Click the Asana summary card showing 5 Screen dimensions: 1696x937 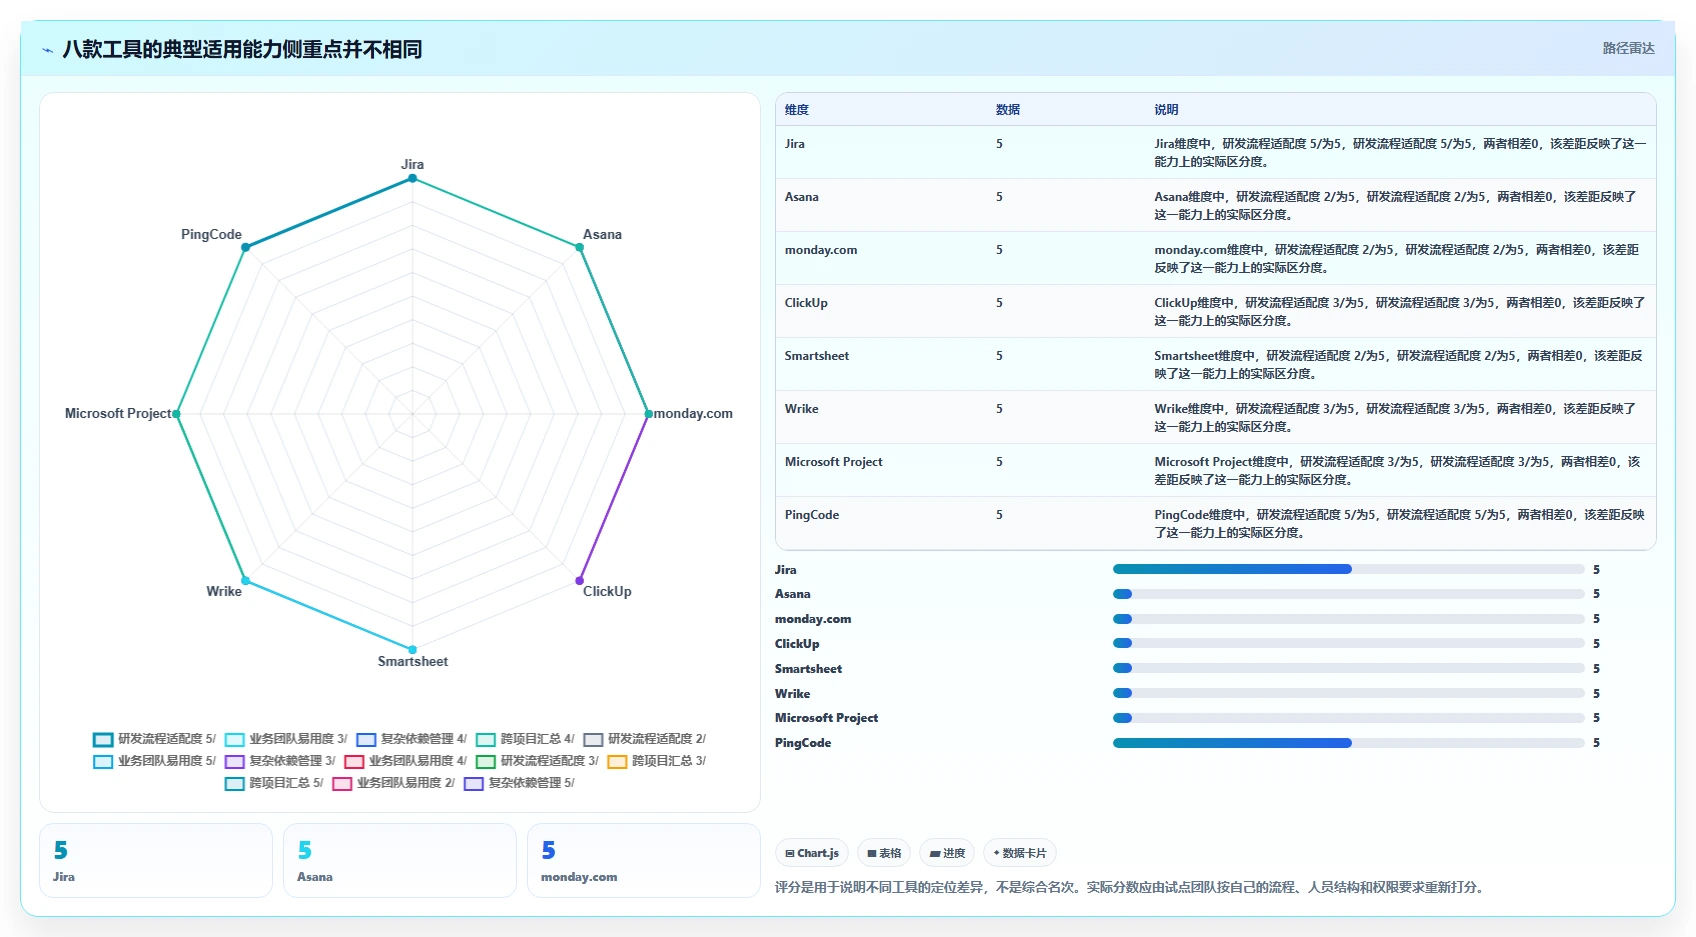pyautogui.click(x=400, y=861)
